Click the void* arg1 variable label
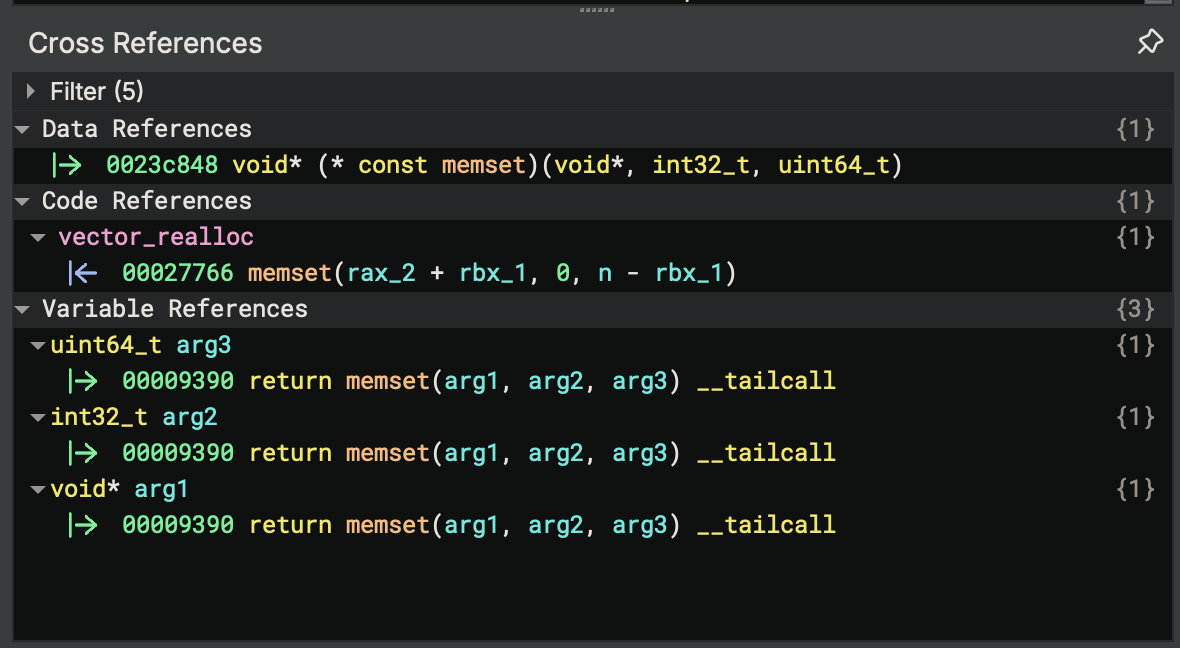This screenshot has height=648, width=1180. pos(119,489)
